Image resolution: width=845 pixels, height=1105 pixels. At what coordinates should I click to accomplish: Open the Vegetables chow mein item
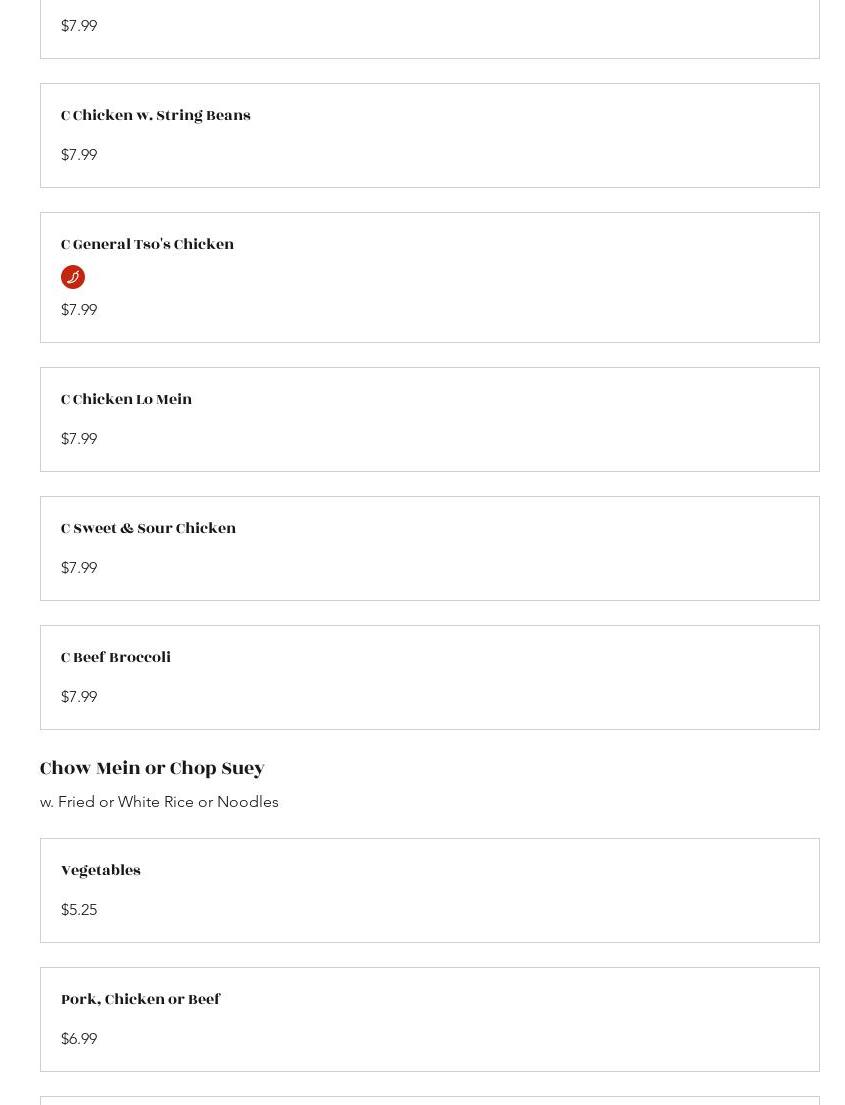coord(101,871)
